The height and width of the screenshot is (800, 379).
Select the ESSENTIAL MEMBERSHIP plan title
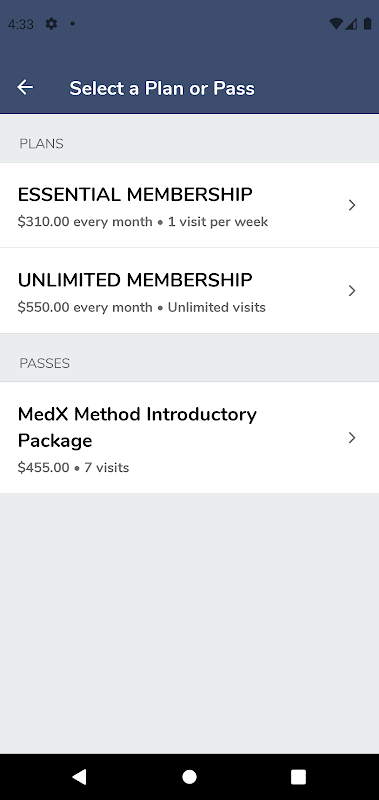(x=135, y=194)
